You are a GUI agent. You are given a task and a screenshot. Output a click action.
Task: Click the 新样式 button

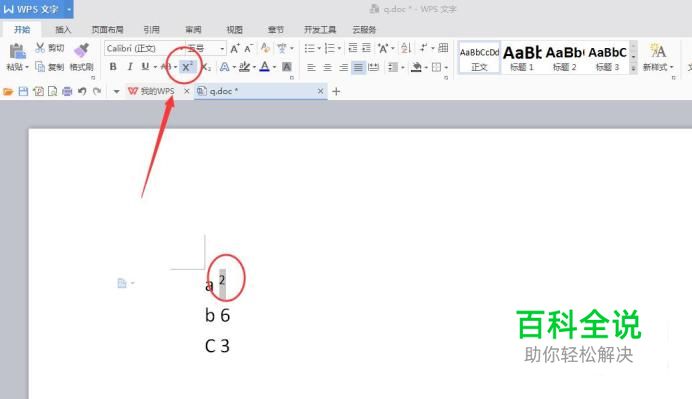pos(658,56)
